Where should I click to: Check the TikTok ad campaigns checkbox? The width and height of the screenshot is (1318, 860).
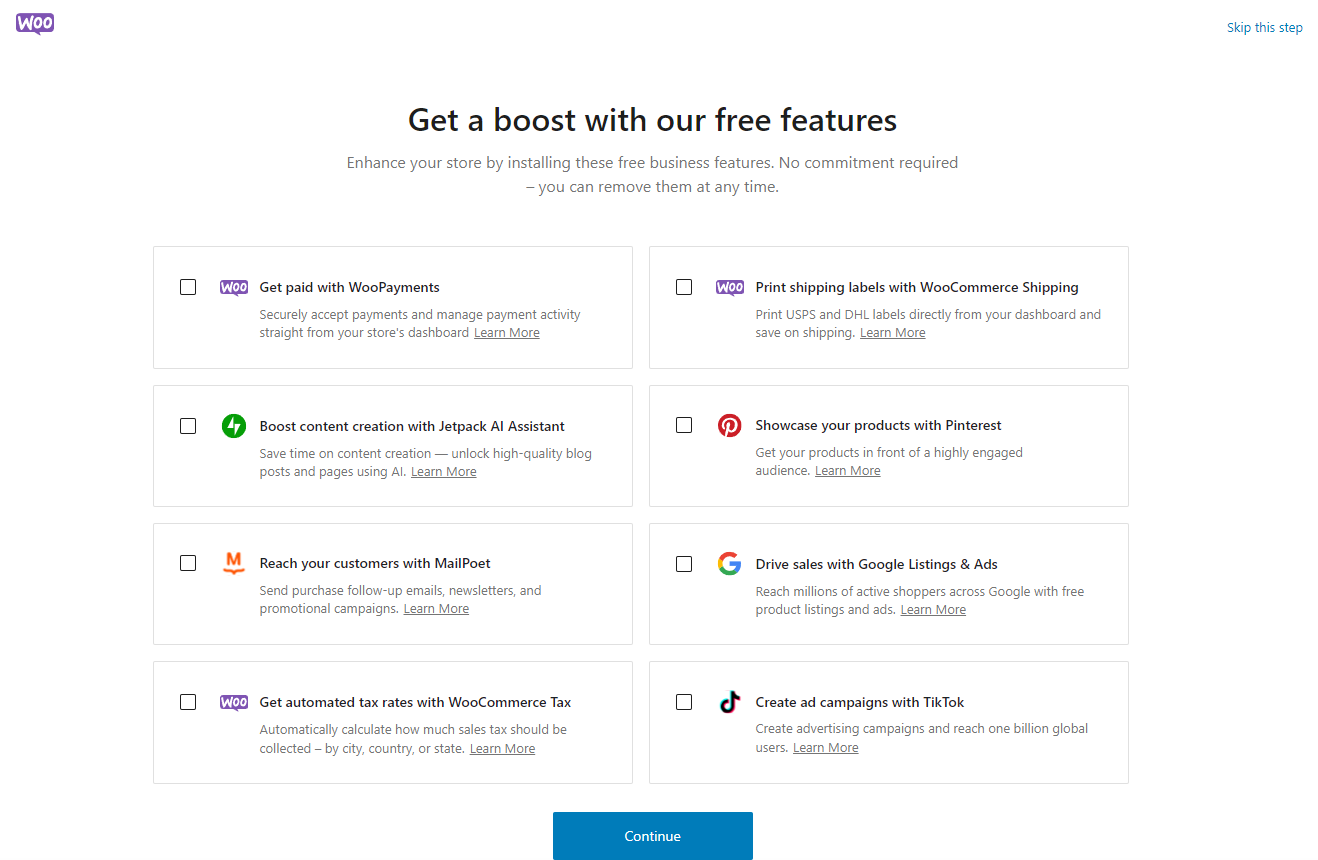click(x=684, y=702)
